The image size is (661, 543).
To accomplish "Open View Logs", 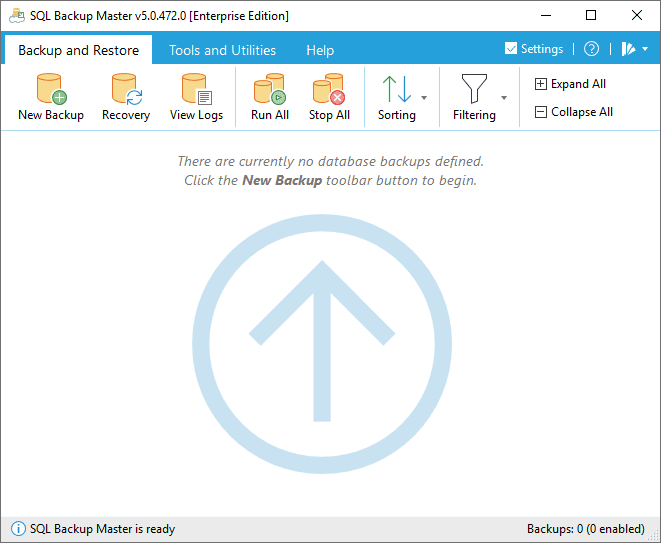I will coord(196,97).
